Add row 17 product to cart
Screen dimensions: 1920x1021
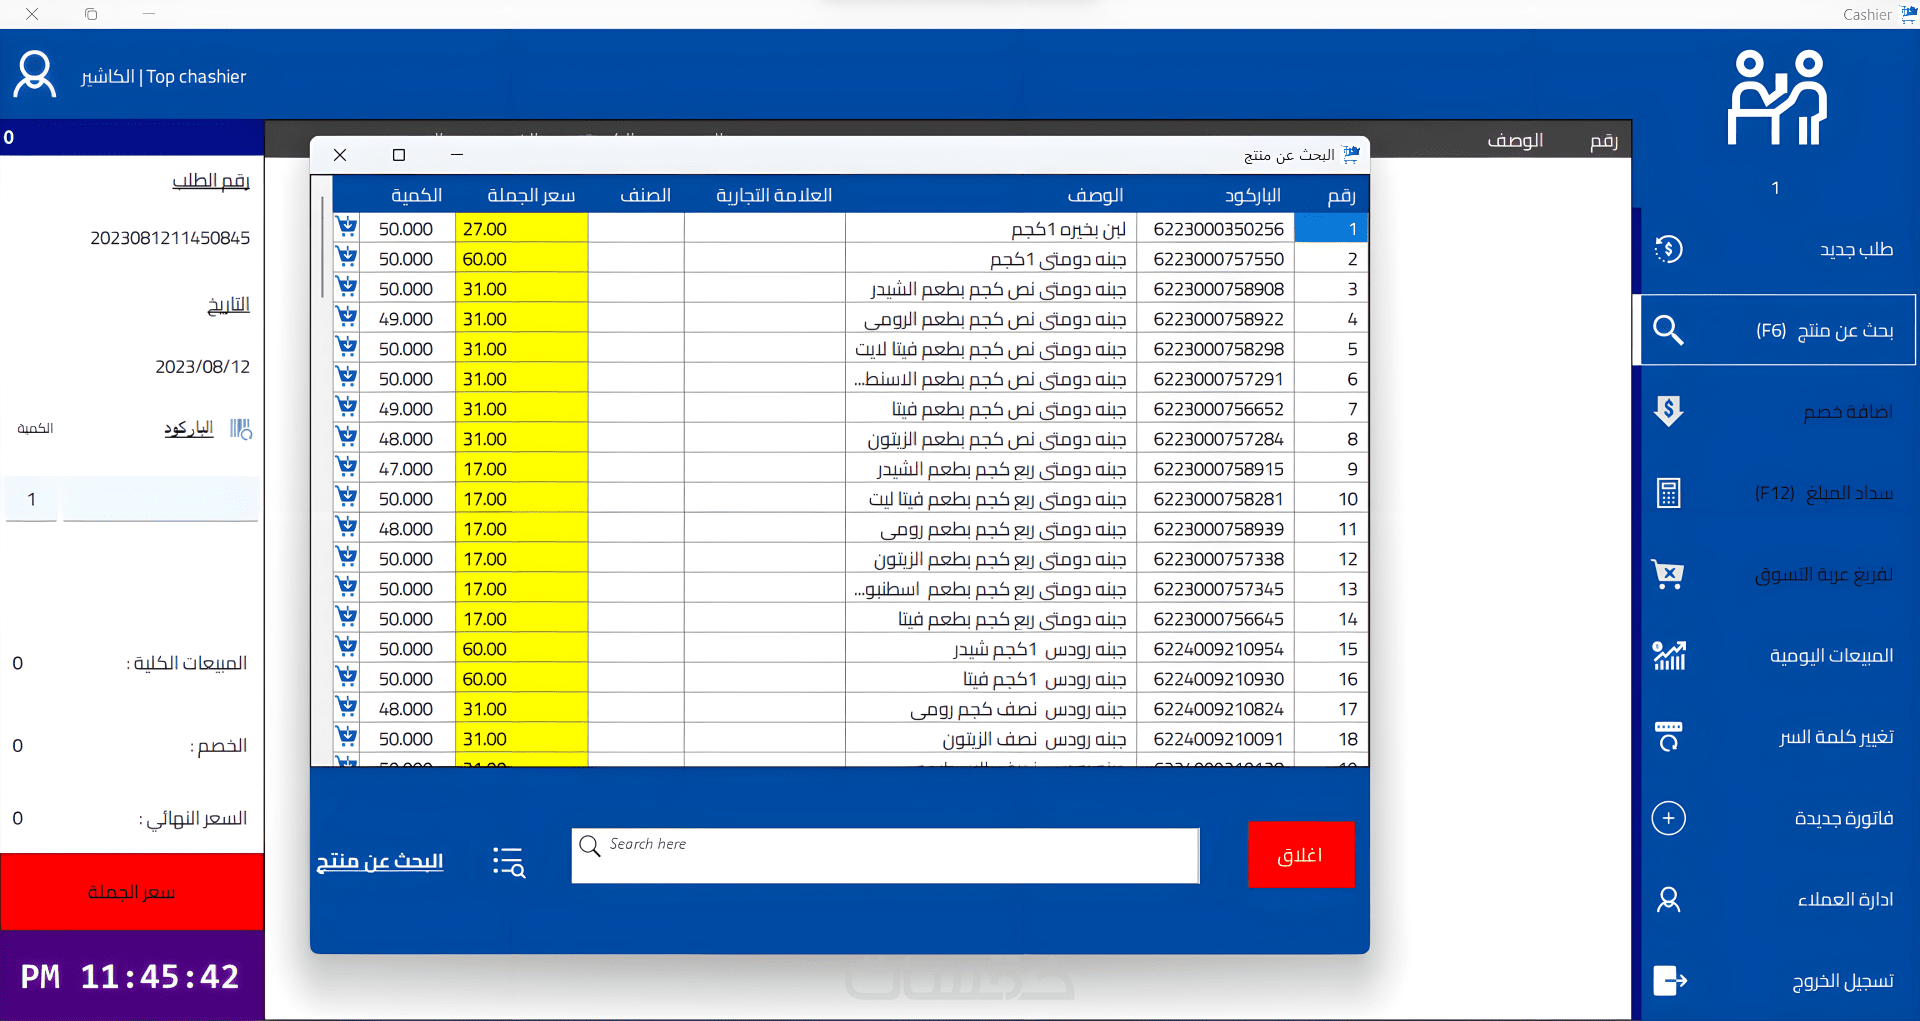pos(347,708)
